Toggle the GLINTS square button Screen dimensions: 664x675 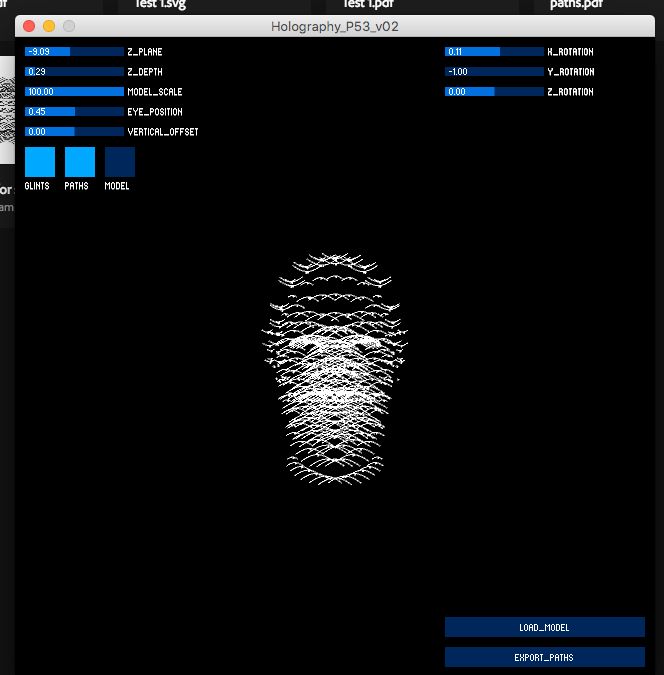click(x=40, y=162)
